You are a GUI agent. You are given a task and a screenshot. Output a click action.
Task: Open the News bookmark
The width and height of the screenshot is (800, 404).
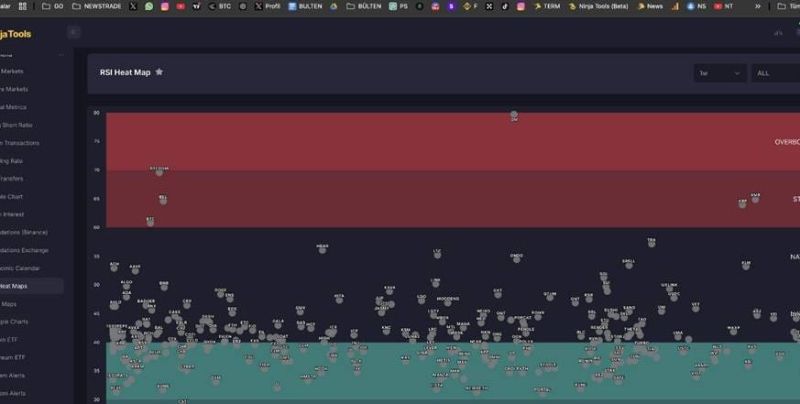(651, 6)
